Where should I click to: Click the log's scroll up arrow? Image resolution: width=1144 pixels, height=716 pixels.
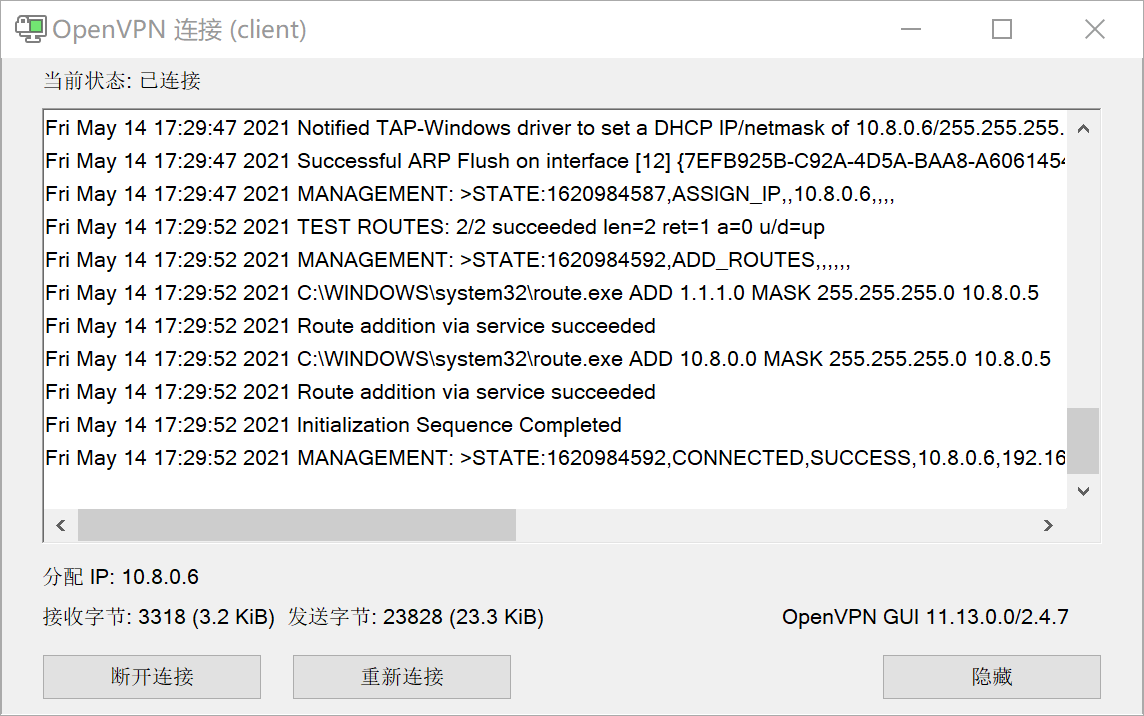point(1083,129)
